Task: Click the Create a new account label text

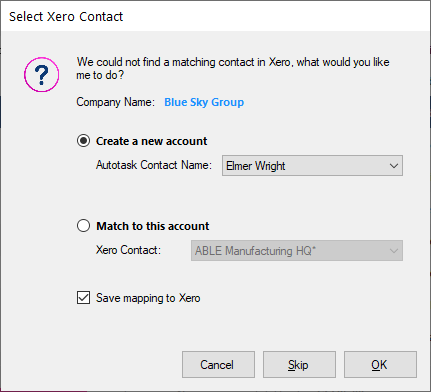Action: (x=152, y=141)
